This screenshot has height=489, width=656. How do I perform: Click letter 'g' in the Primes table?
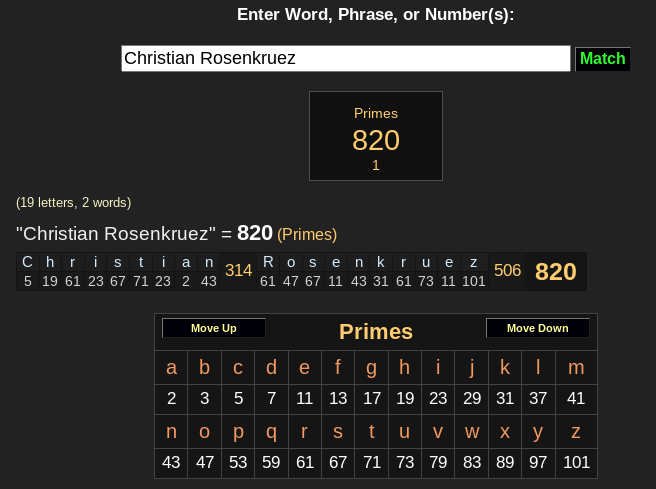pyautogui.click(x=373, y=368)
